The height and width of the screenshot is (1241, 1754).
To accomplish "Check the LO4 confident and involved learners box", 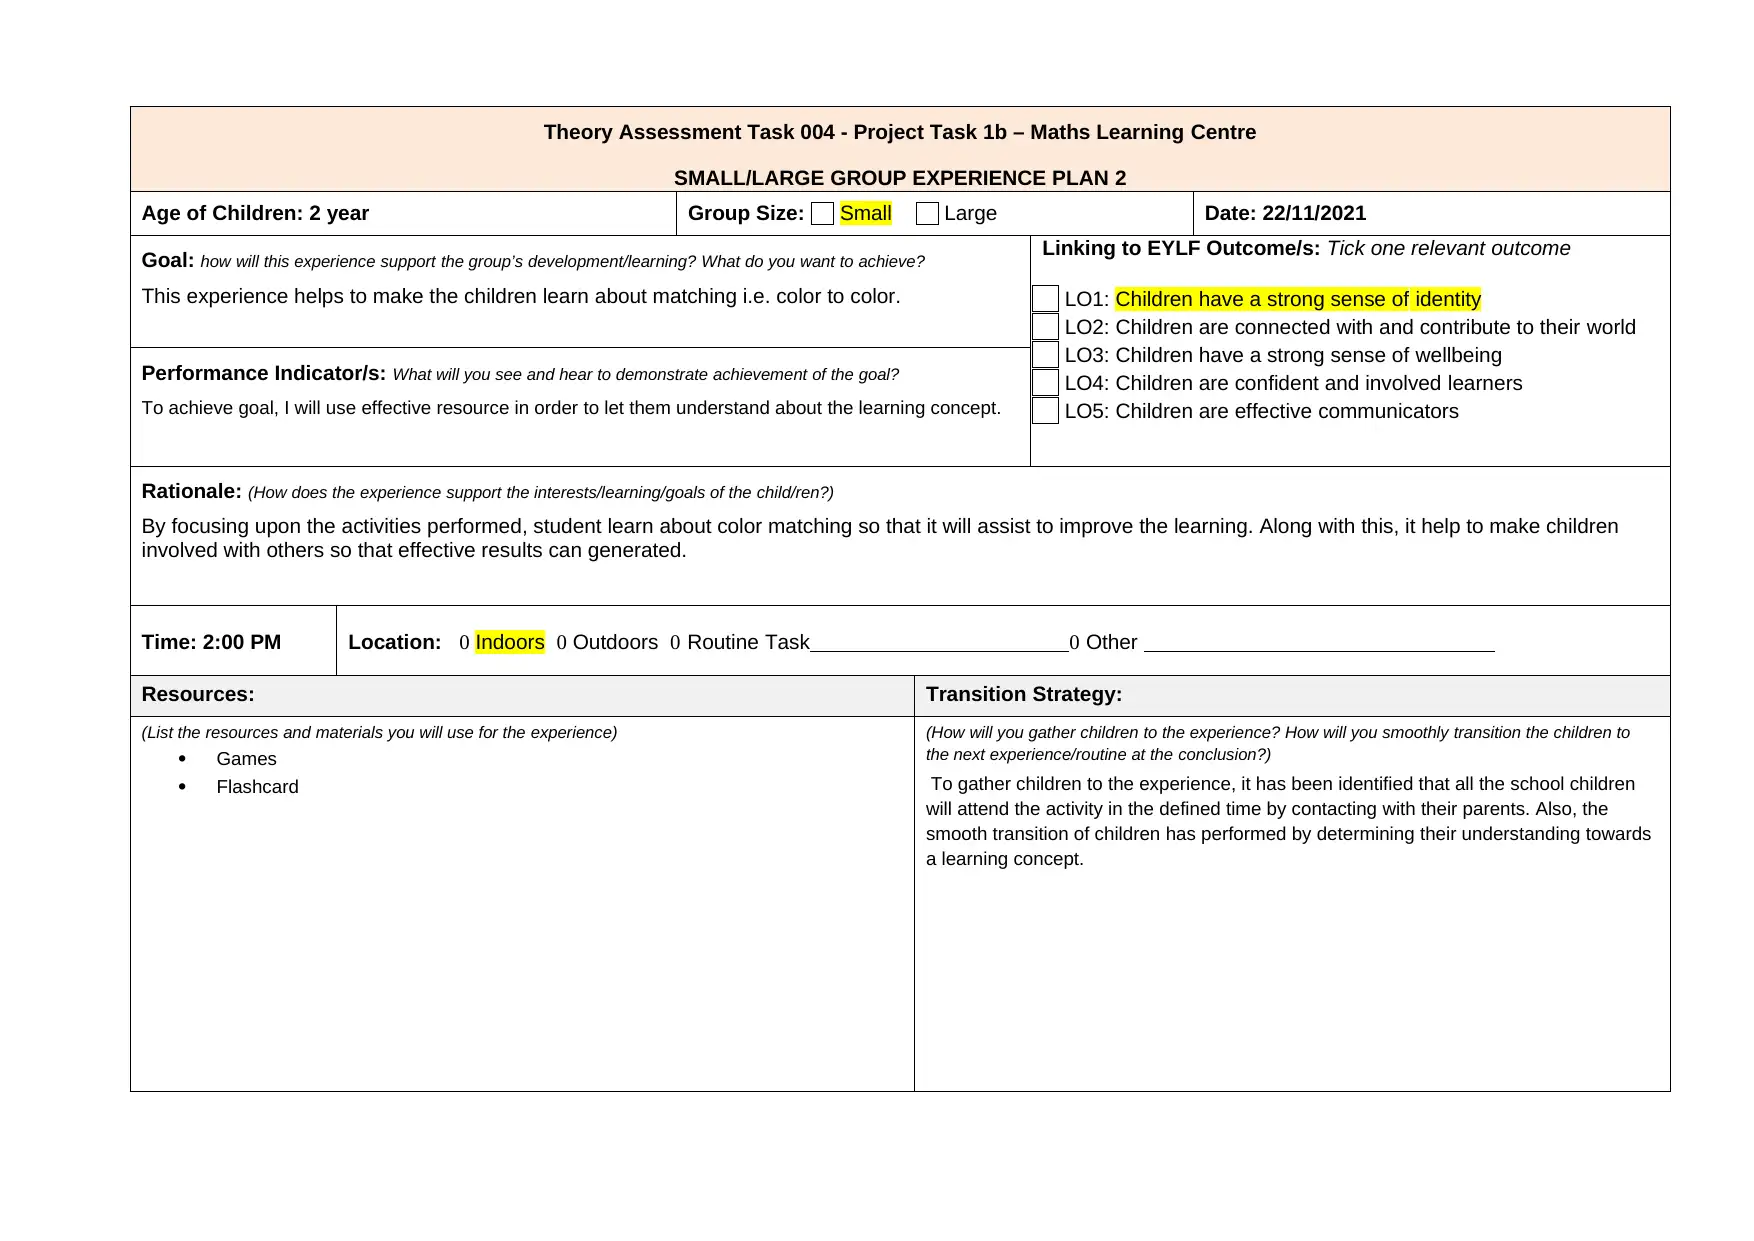I will click(1045, 383).
